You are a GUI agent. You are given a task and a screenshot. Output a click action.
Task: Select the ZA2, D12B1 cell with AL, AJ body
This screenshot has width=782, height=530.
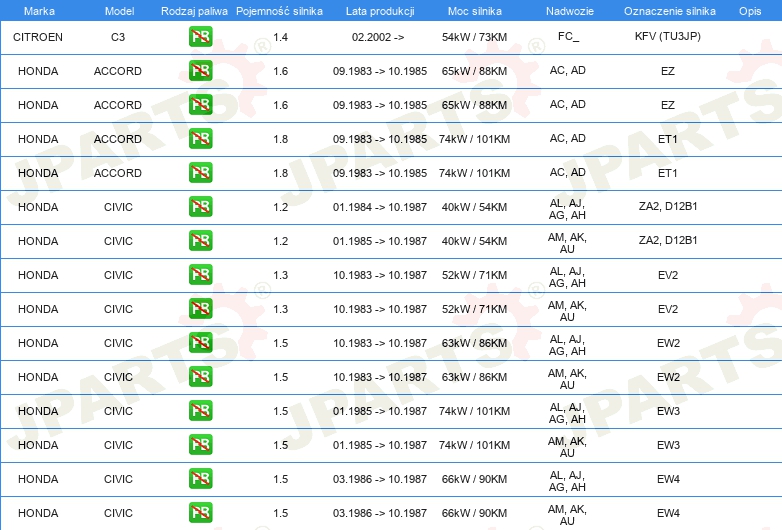coord(668,206)
